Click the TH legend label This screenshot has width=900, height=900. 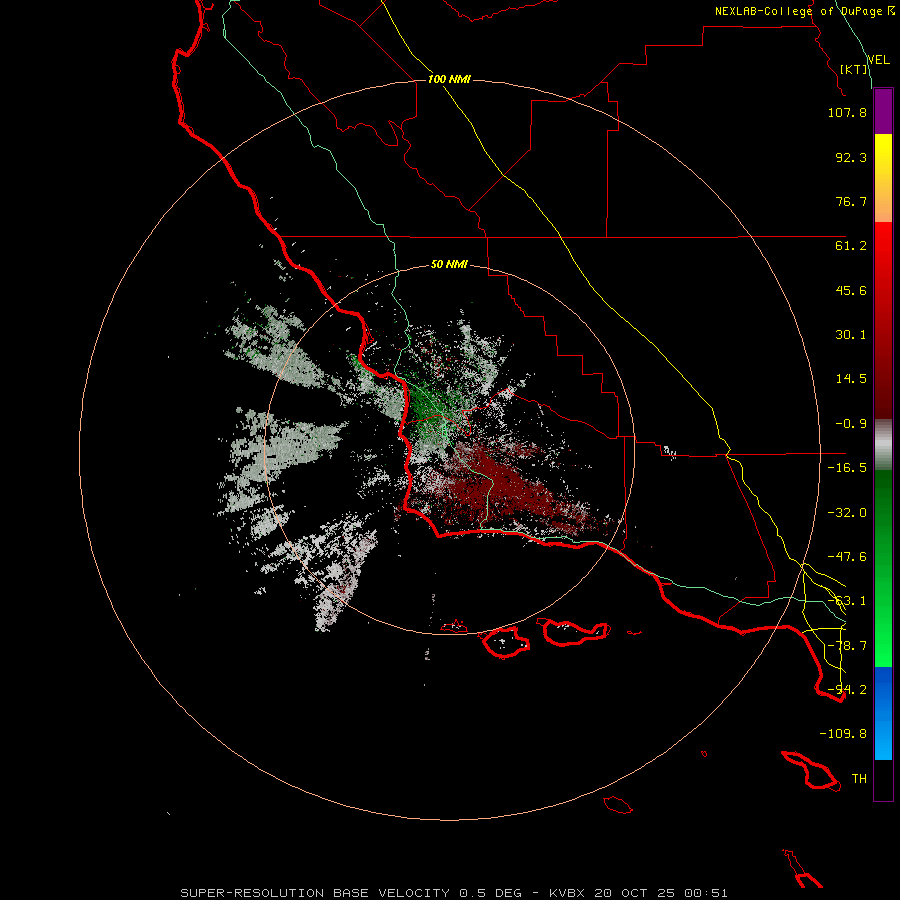tap(859, 779)
